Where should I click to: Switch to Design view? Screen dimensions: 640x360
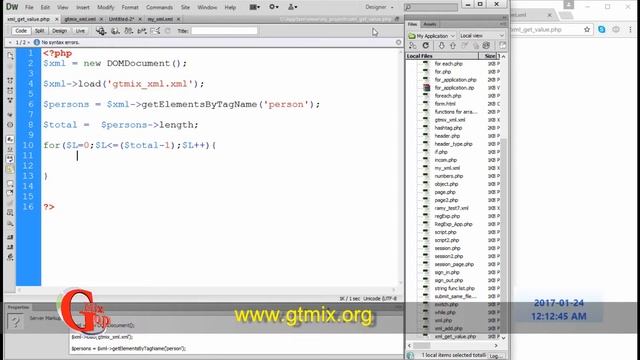pyautogui.click(x=59, y=31)
